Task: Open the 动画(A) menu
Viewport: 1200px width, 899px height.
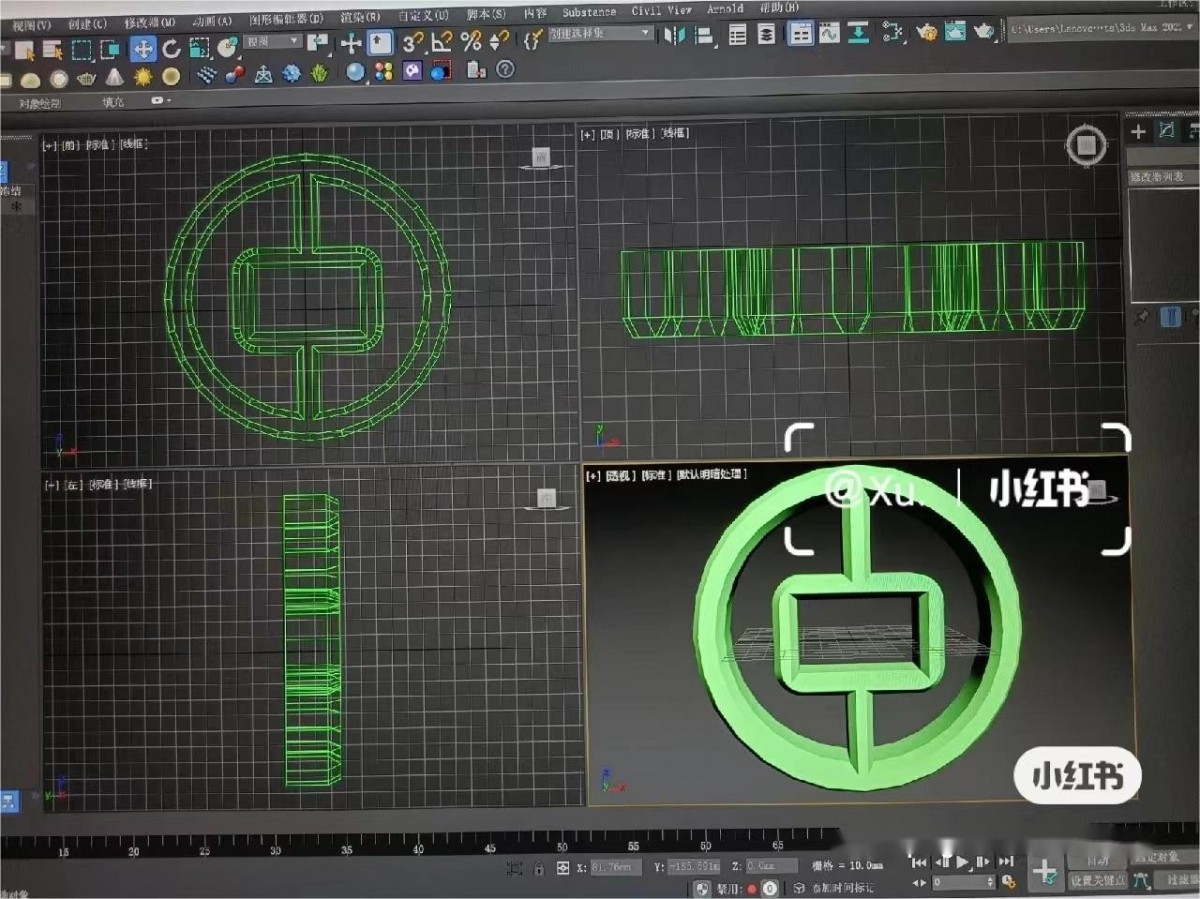Action: point(211,21)
